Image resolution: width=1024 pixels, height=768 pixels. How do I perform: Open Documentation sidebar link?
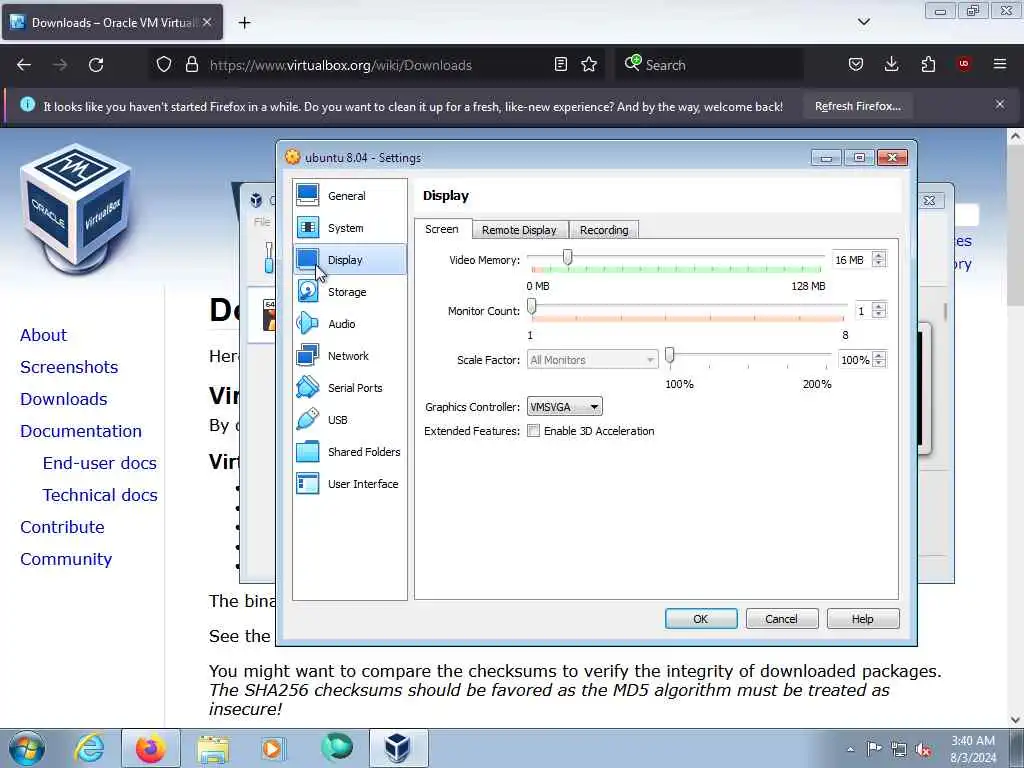coord(81,431)
